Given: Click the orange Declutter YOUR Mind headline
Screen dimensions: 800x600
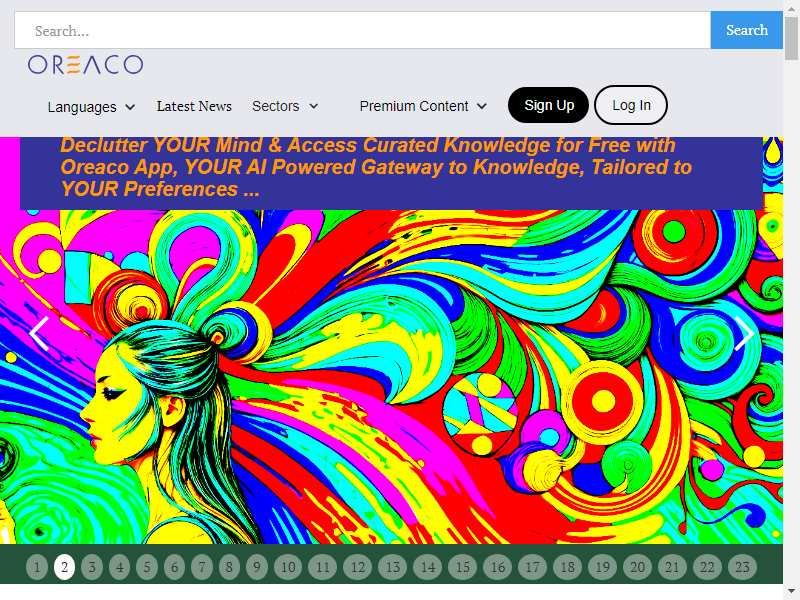Looking at the screenshot, I should (x=376, y=167).
